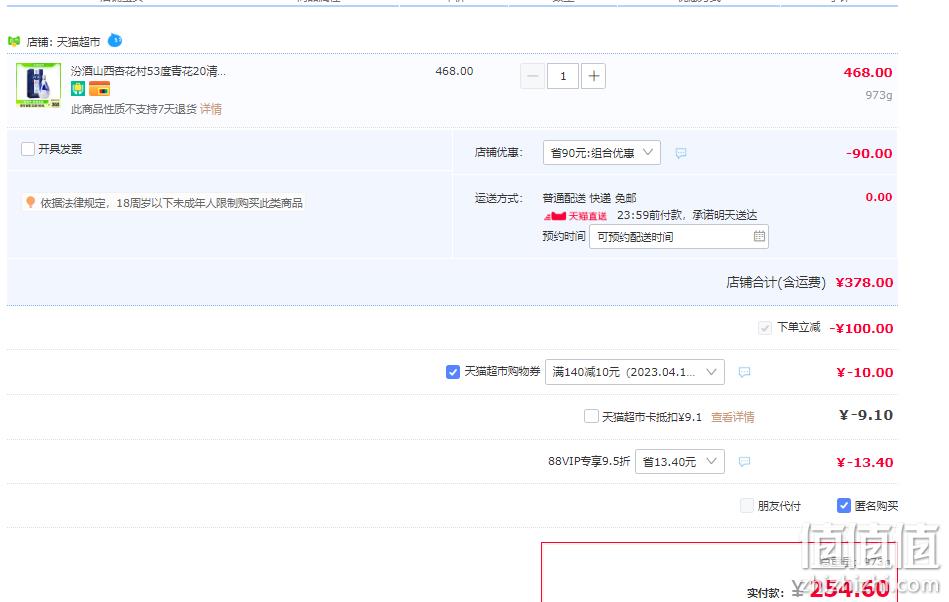949x602 pixels.
Task: Expand the 满140减10元 coupon dropdown
Action: click(634, 372)
